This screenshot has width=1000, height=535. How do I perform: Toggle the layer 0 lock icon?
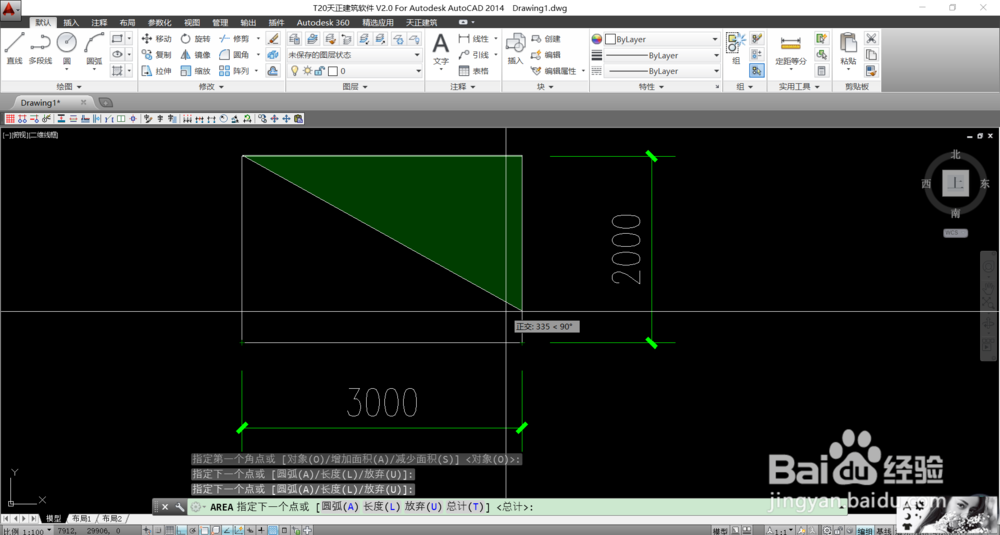point(319,71)
